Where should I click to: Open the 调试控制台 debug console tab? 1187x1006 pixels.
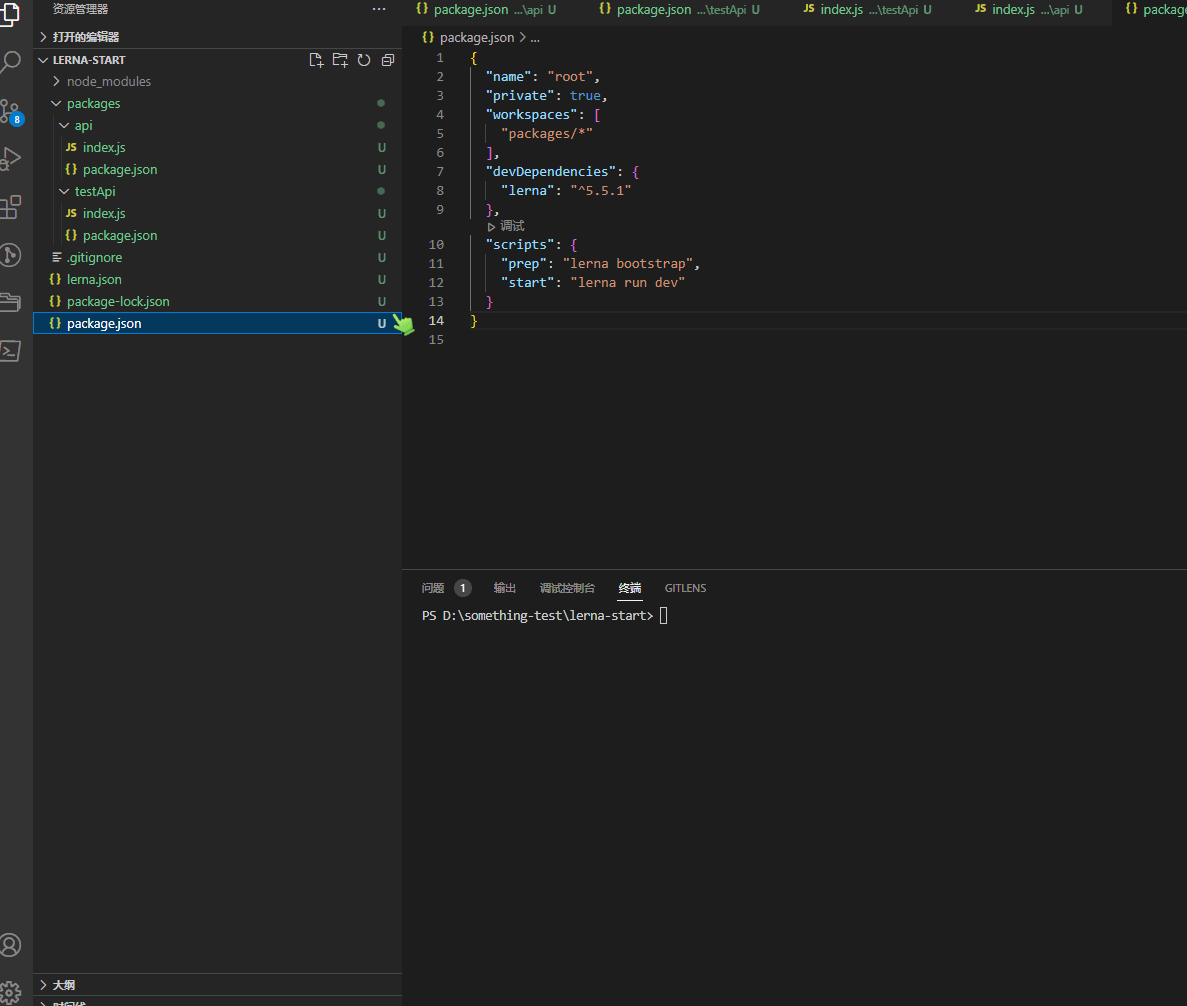coord(567,588)
